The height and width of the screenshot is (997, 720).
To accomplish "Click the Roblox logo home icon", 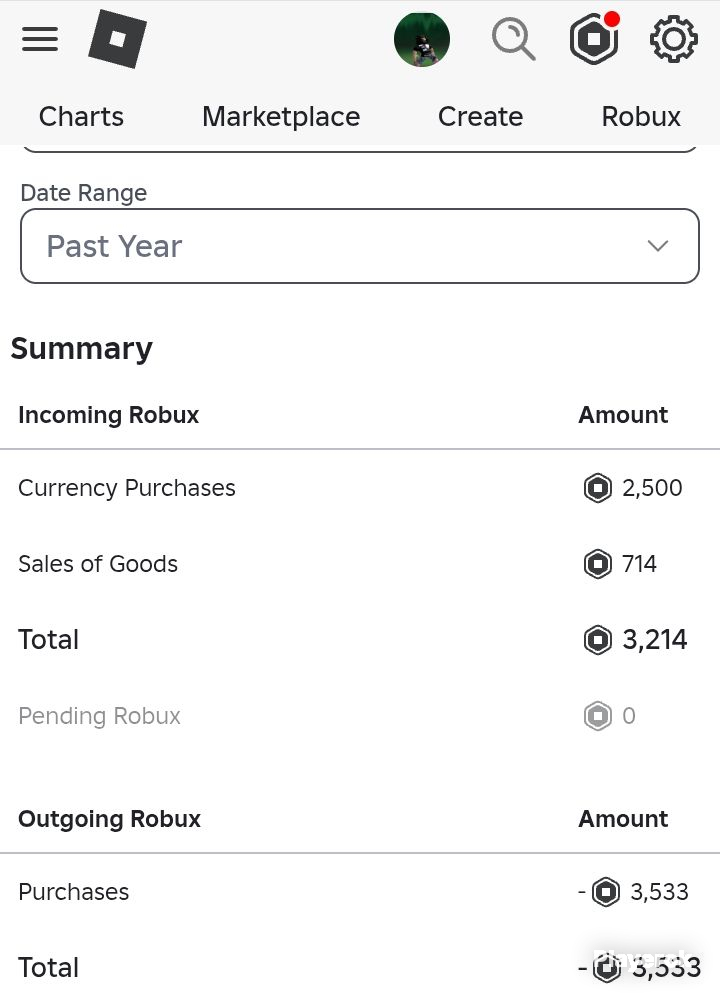I will [117, 39].
